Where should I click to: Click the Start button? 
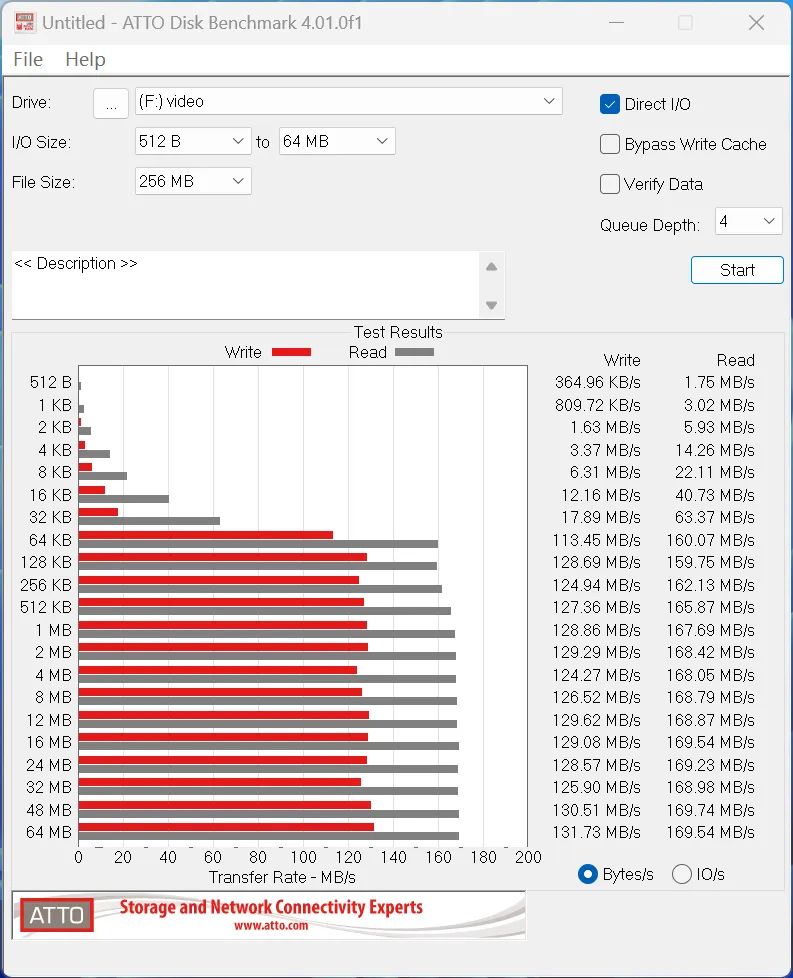click(737, 270)
